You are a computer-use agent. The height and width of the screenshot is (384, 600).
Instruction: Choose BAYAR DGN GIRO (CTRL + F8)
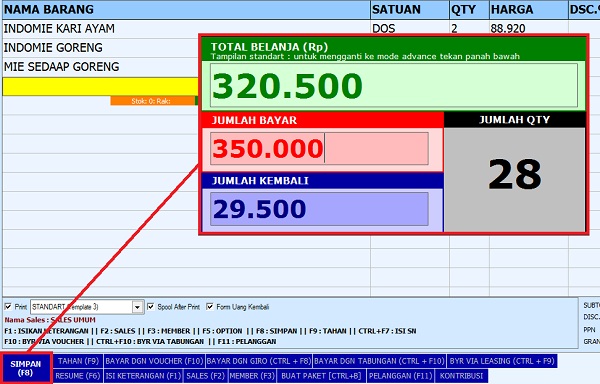tap(259, 361)
